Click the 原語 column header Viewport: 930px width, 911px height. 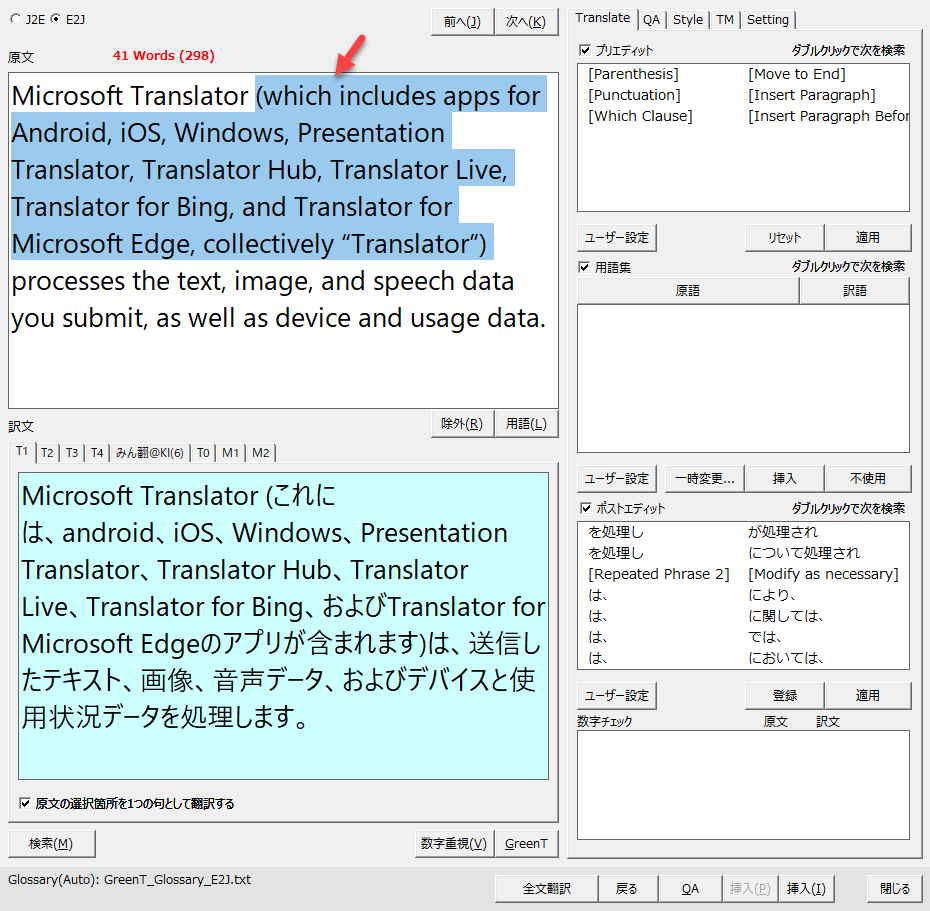687,291
